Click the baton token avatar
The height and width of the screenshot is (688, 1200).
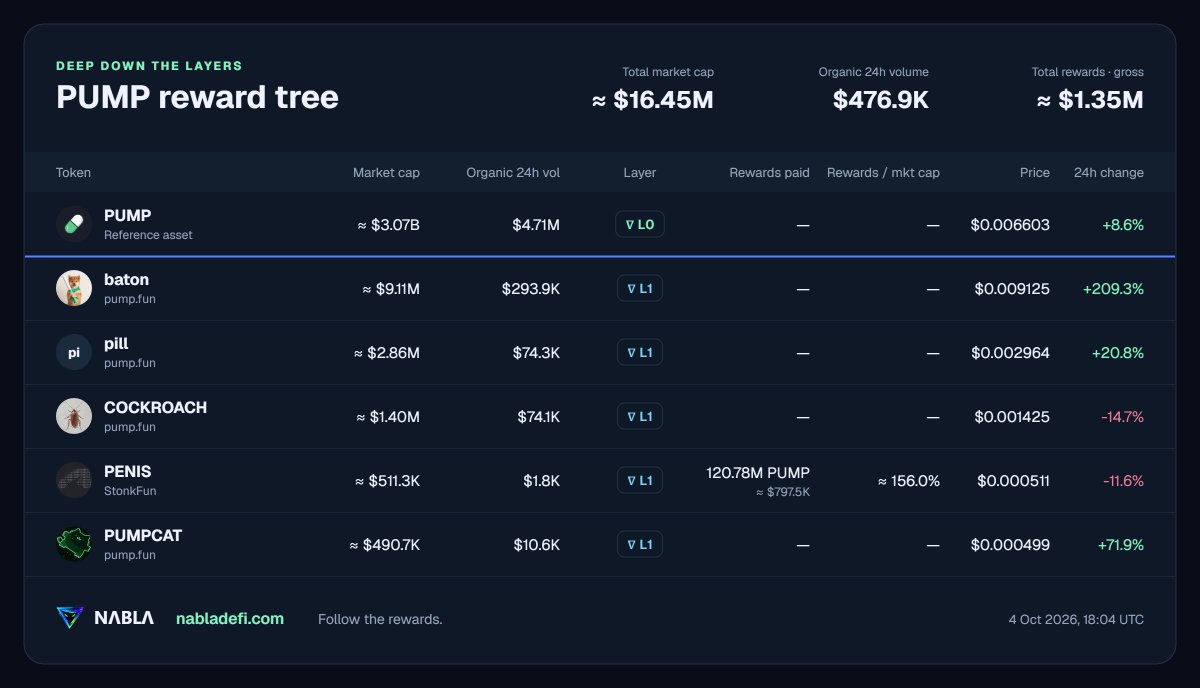click(x=74, y=288)
